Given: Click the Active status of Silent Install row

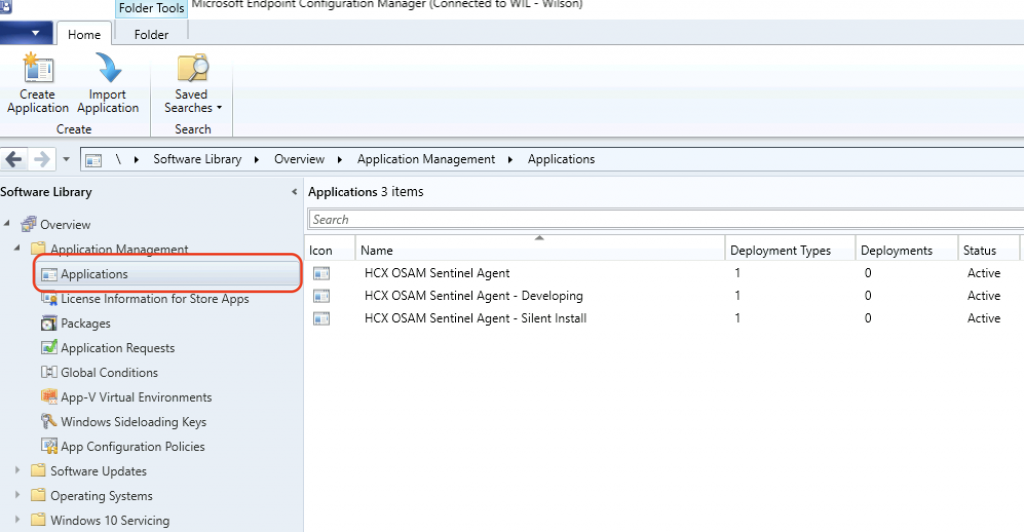Looking at the screenshot, I should point(984,319).
